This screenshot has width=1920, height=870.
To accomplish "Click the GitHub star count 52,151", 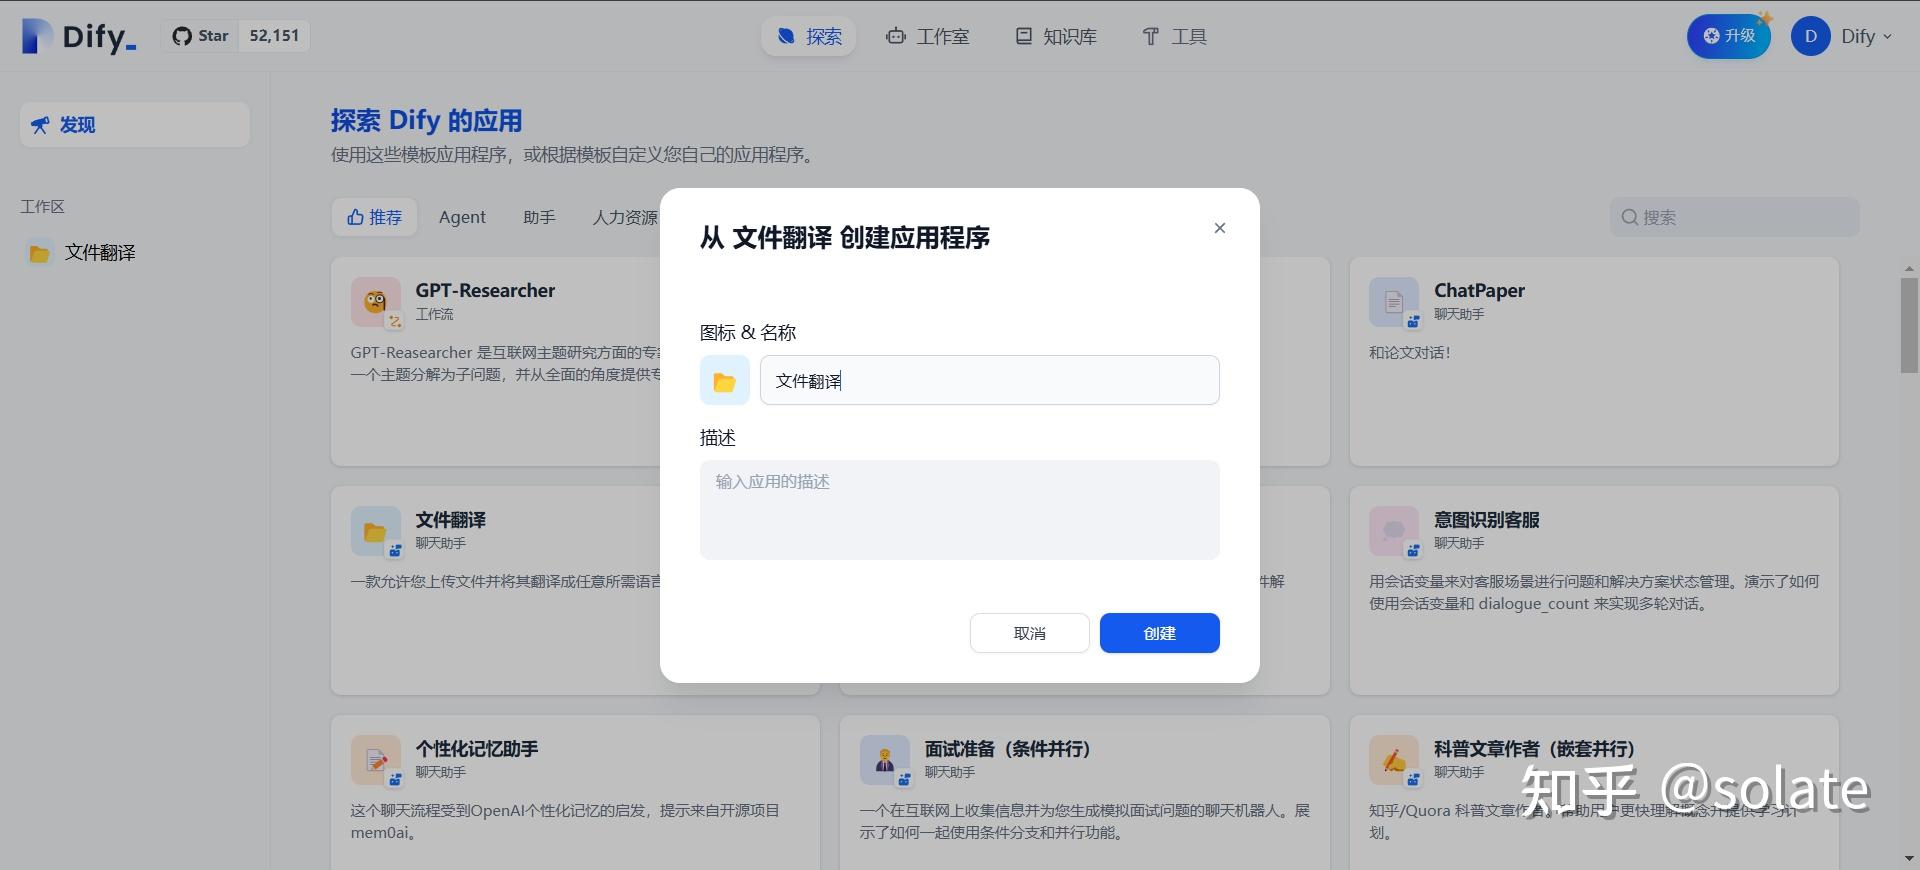I will (x=274, y=36).
